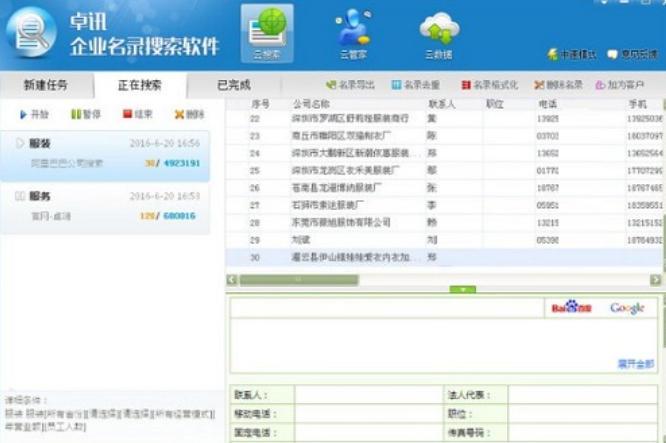The height and width of the screenshot is (443, 666).
Task: Search with the Baidu logo
Action: pyautogui.click(x=571, y=307)
